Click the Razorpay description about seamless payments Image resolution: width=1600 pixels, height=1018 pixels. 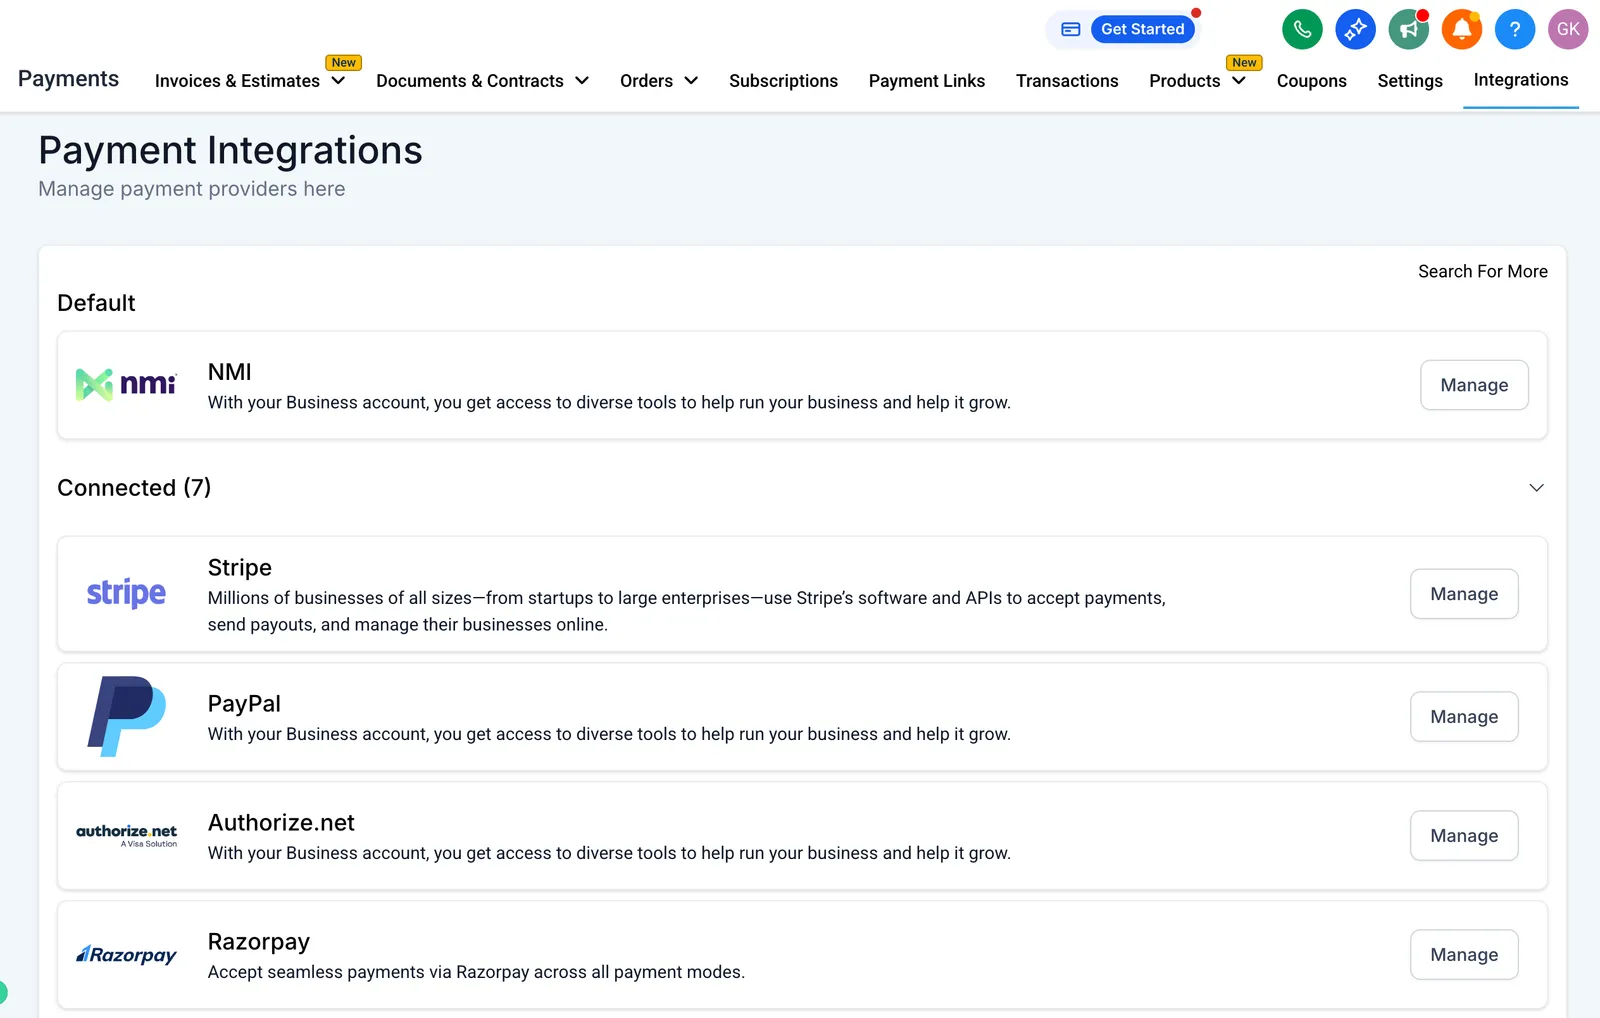476,972
